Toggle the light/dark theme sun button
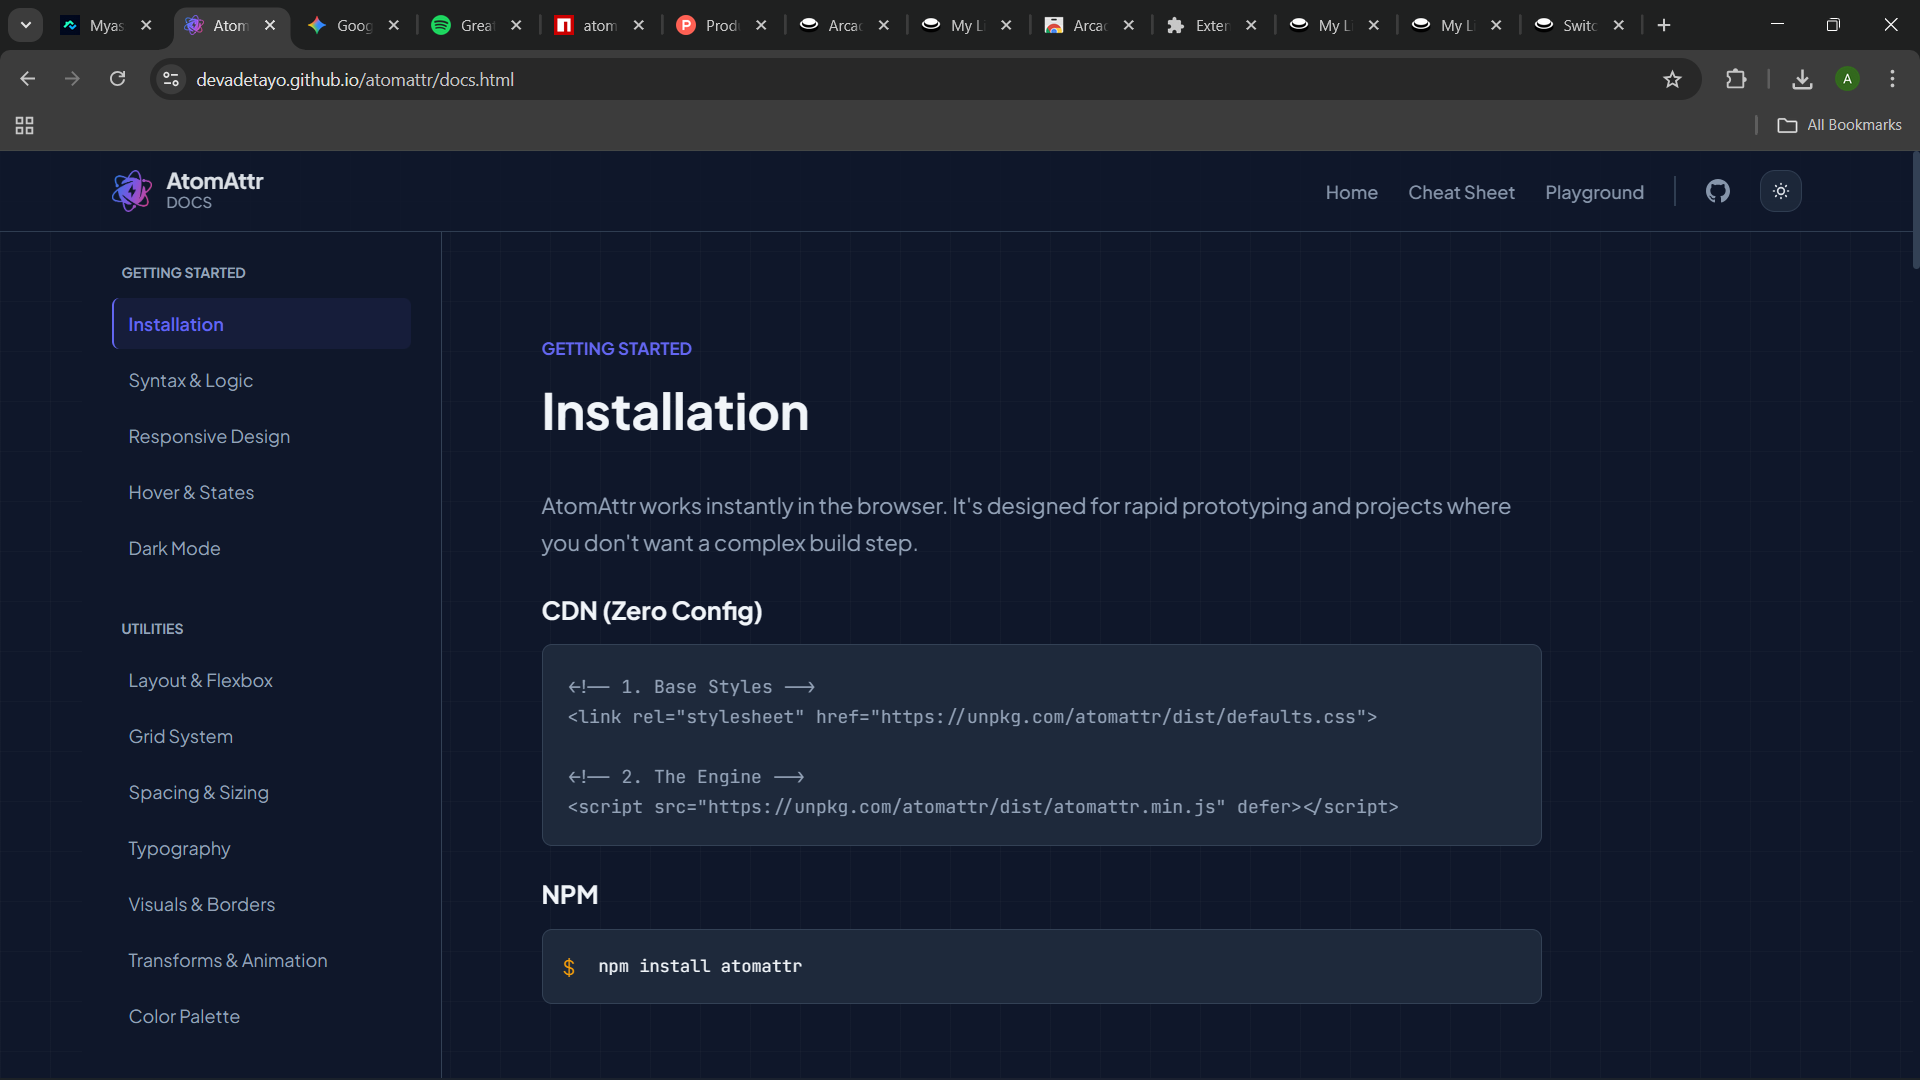This screenshot has height=1080, width=1920. pos(1781,191)
